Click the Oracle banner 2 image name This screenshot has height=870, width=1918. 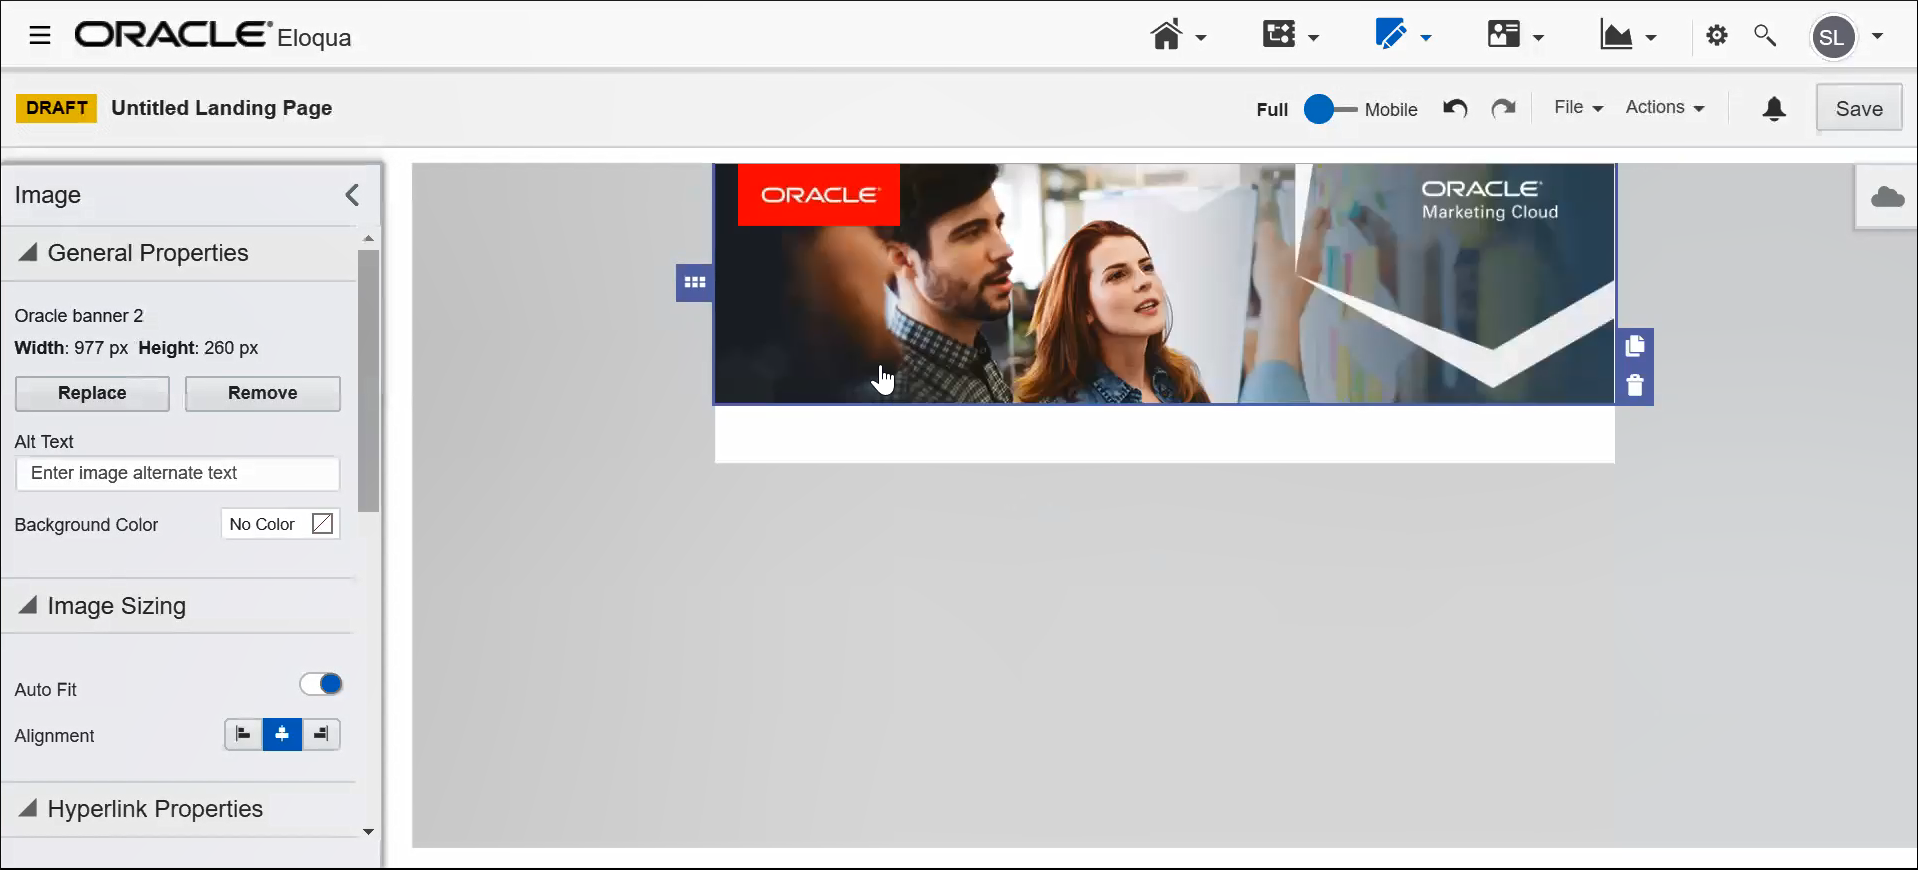[79, 316]
